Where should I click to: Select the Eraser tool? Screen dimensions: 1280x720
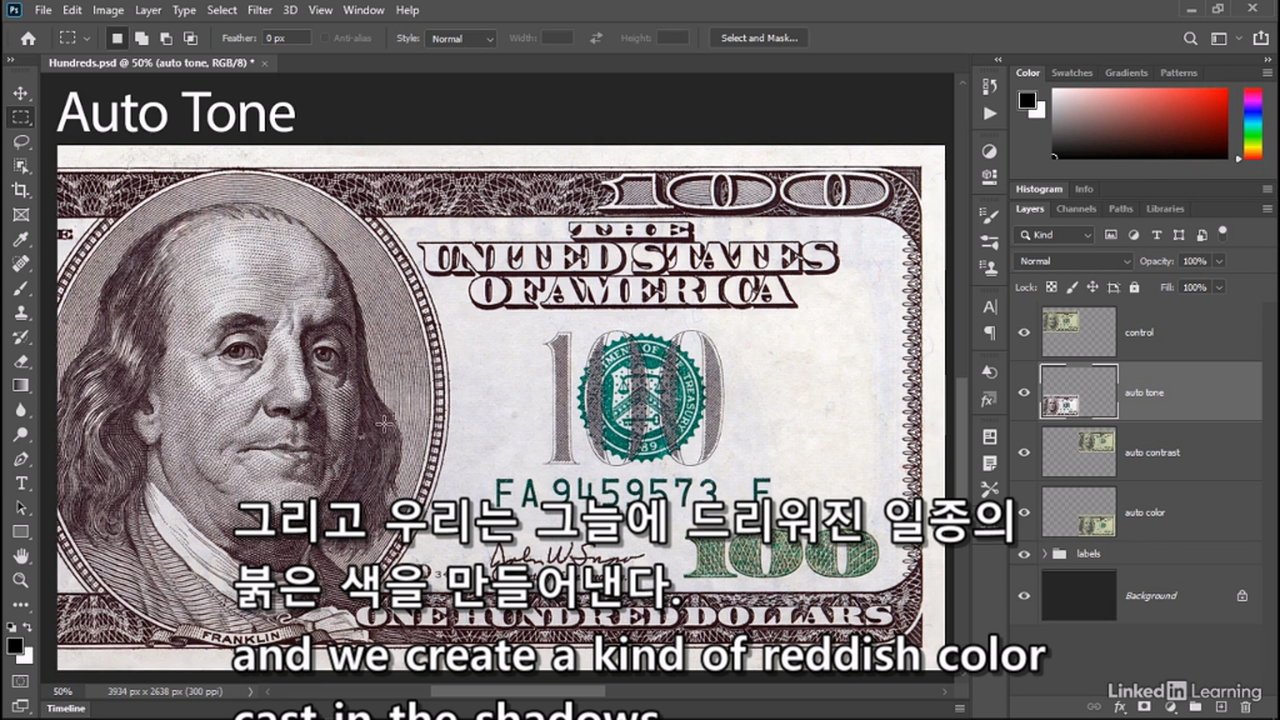tap(21, 361)
